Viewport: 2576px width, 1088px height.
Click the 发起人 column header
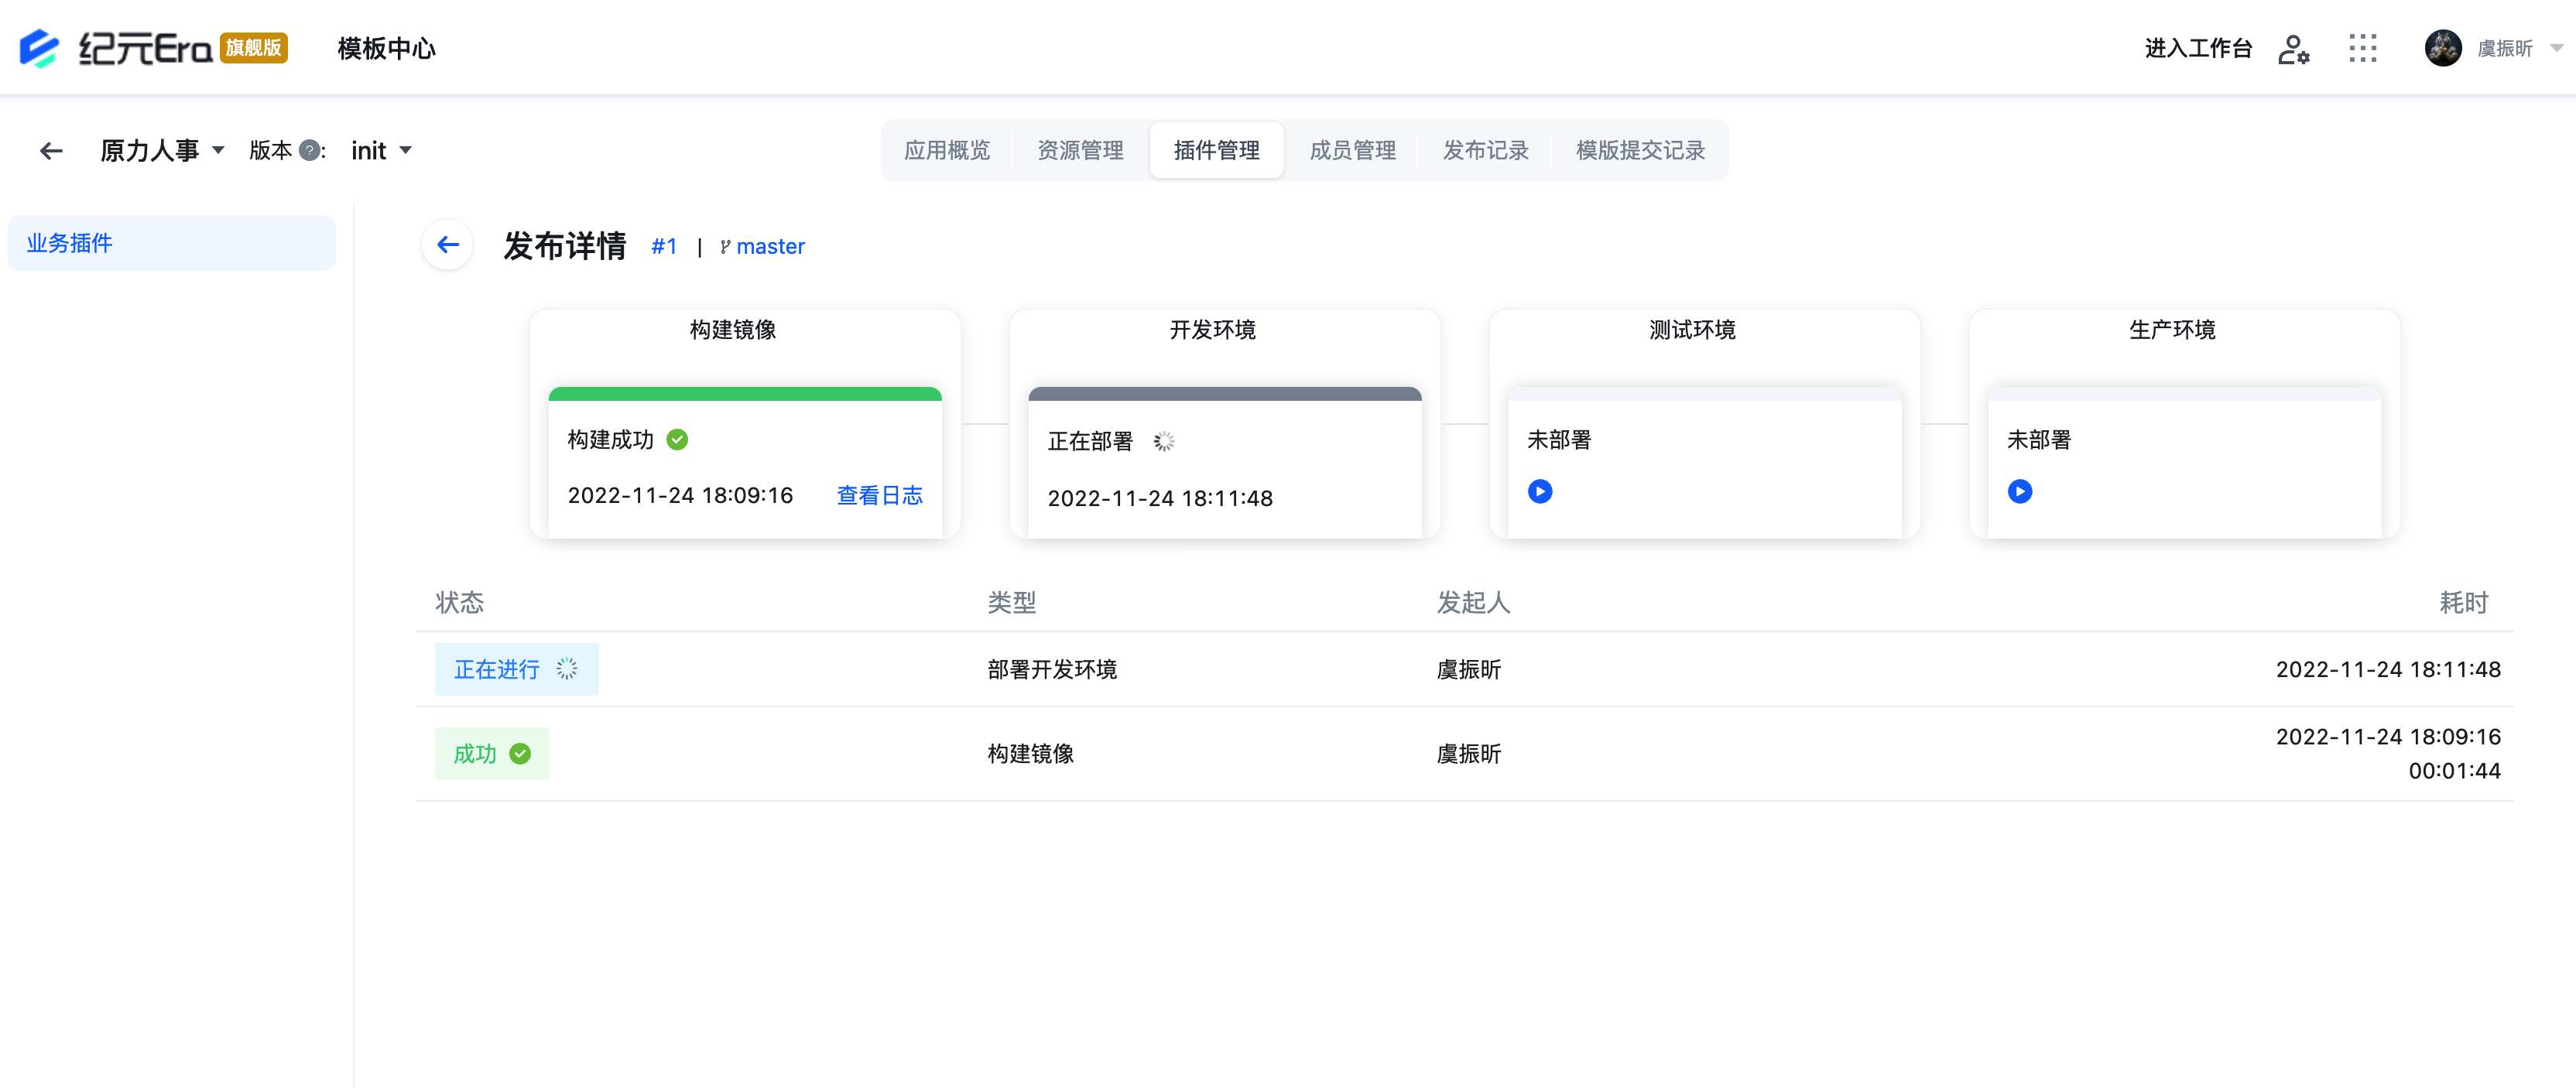[1473, 602]
